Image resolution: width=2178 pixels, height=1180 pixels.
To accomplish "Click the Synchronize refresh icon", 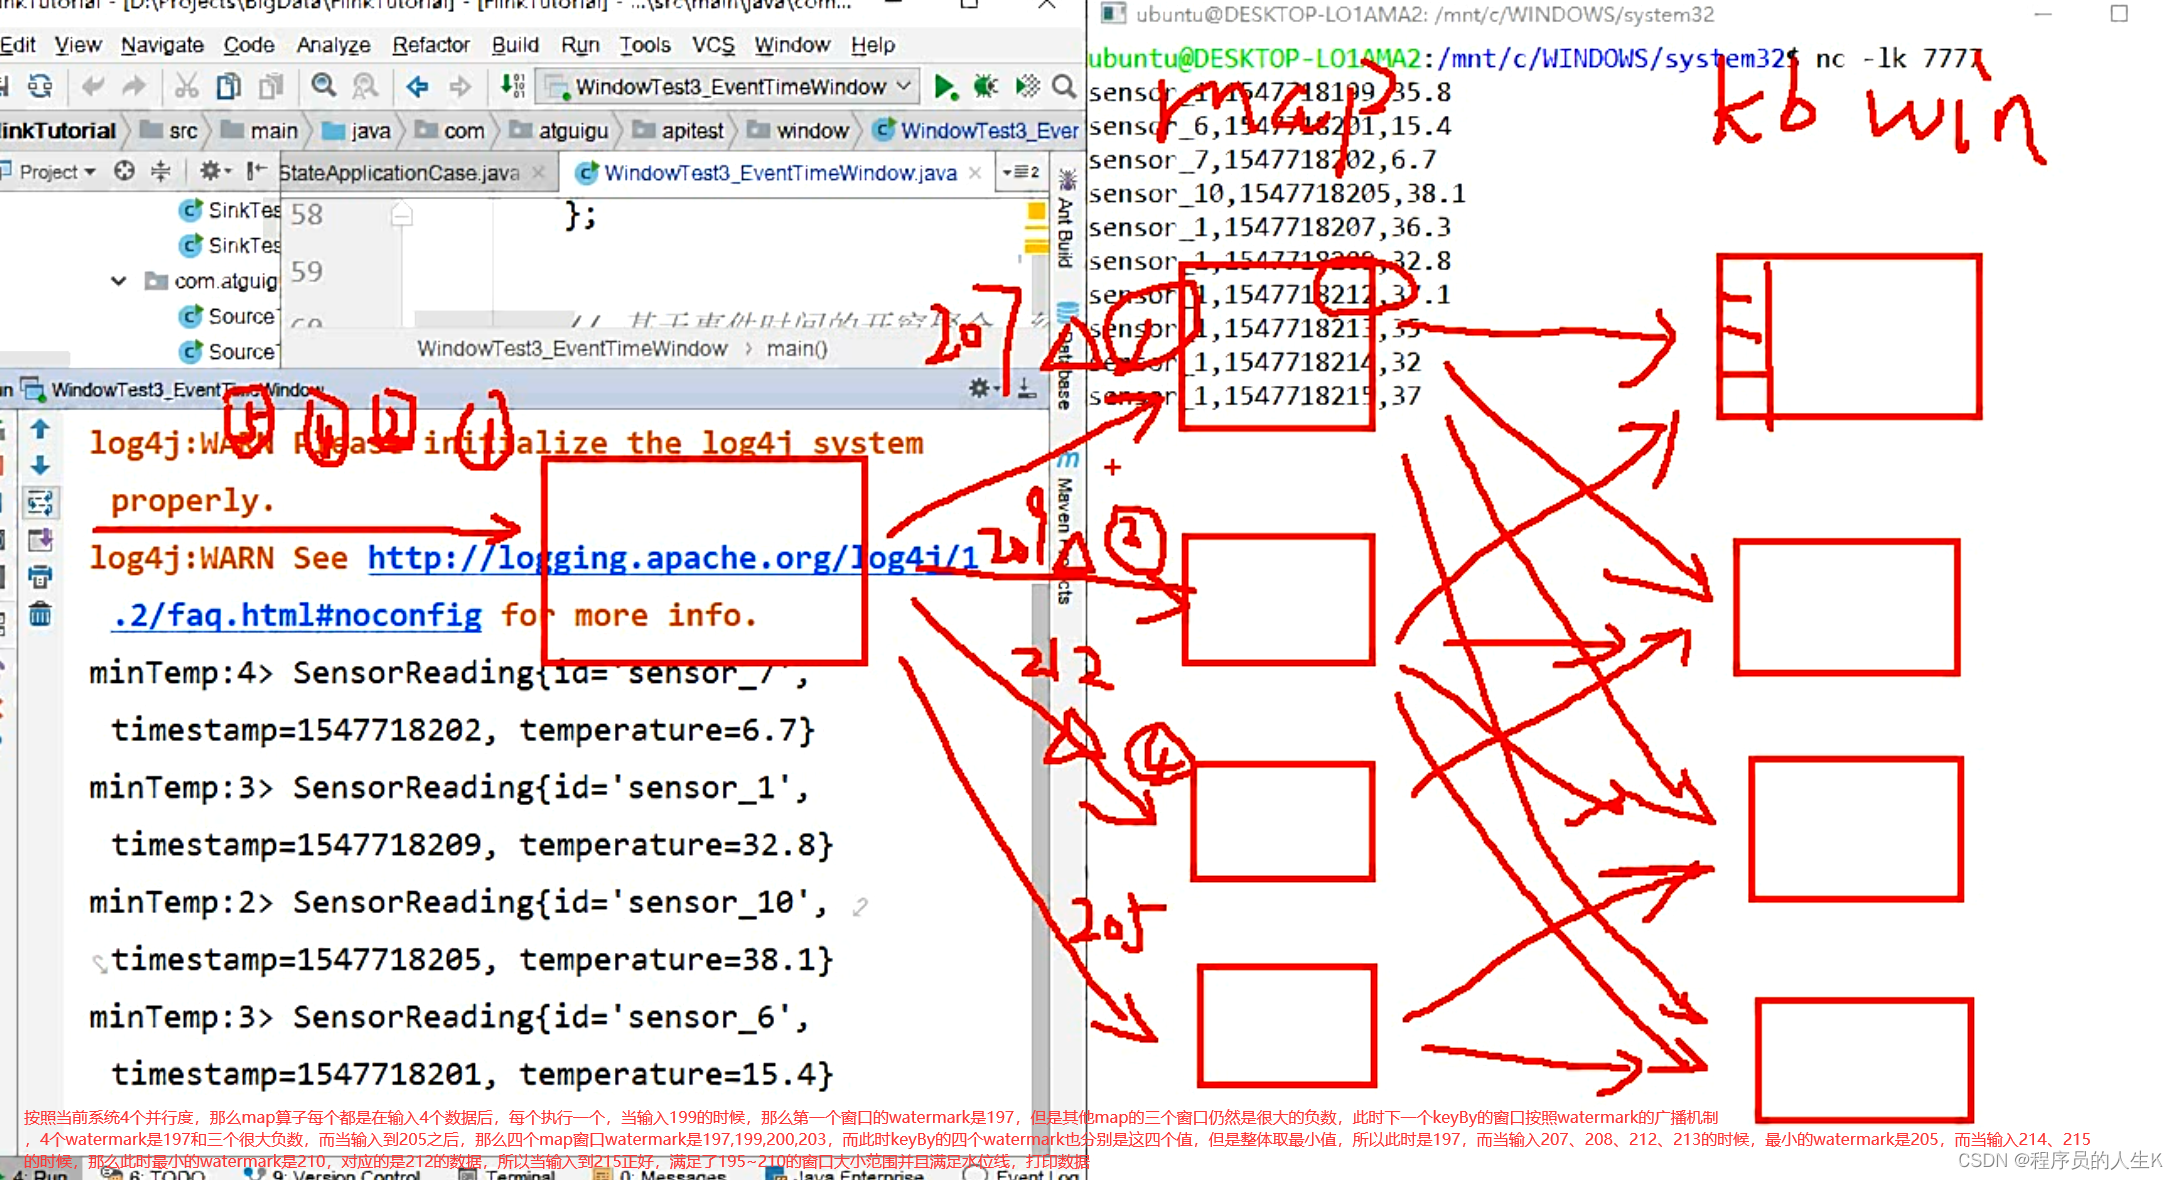I will tap(40, 87).
